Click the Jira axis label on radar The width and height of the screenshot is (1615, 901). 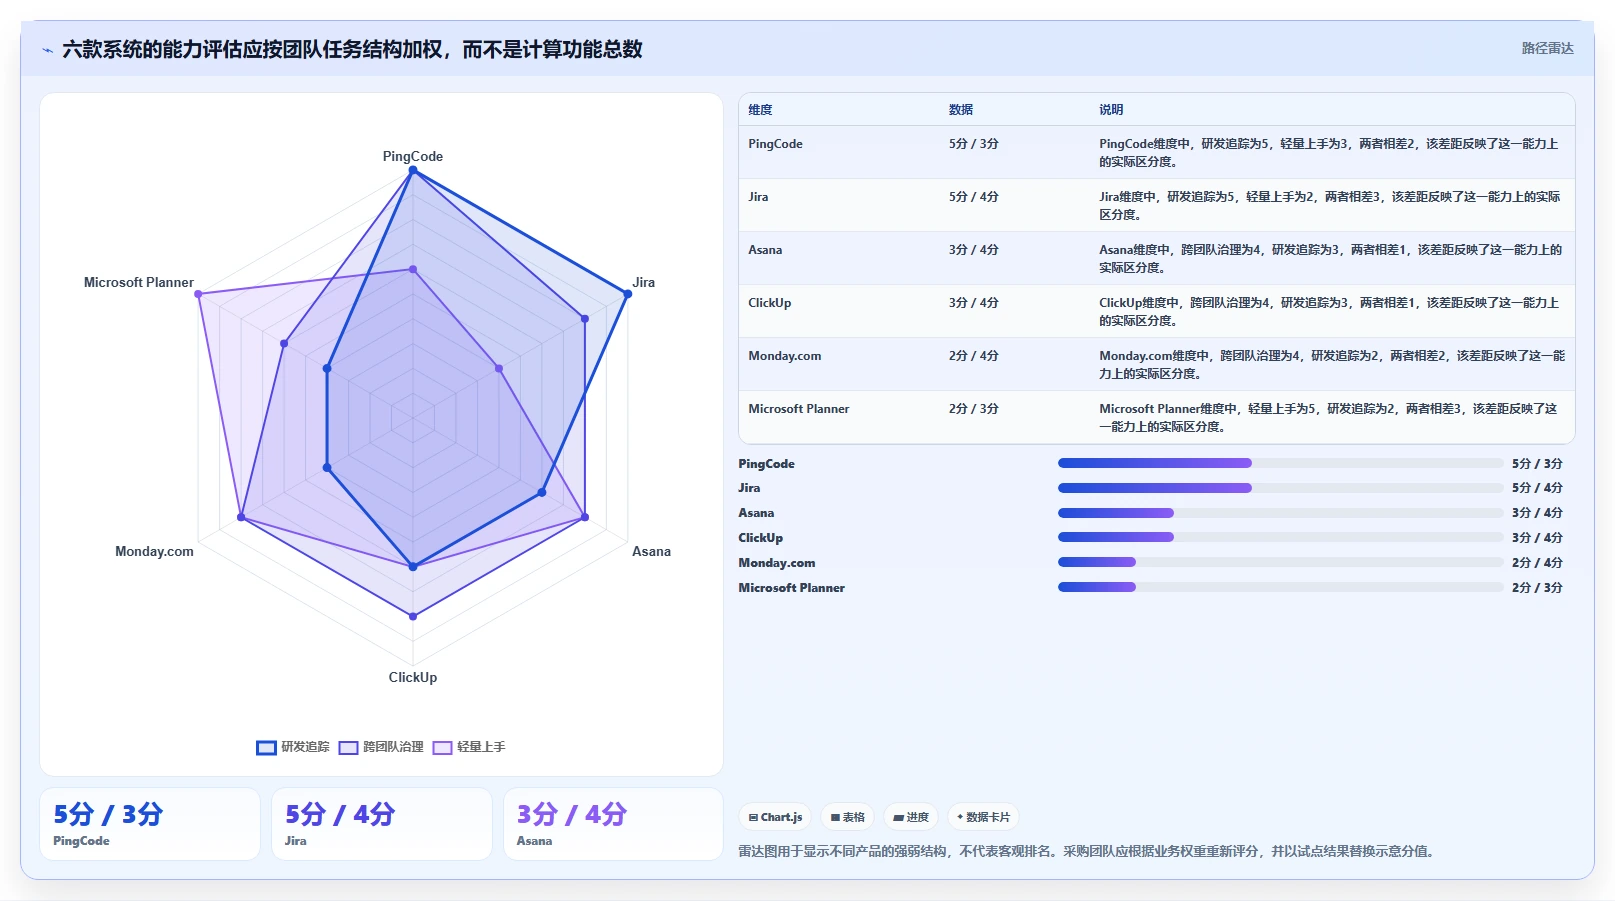(x=644, y=283)
